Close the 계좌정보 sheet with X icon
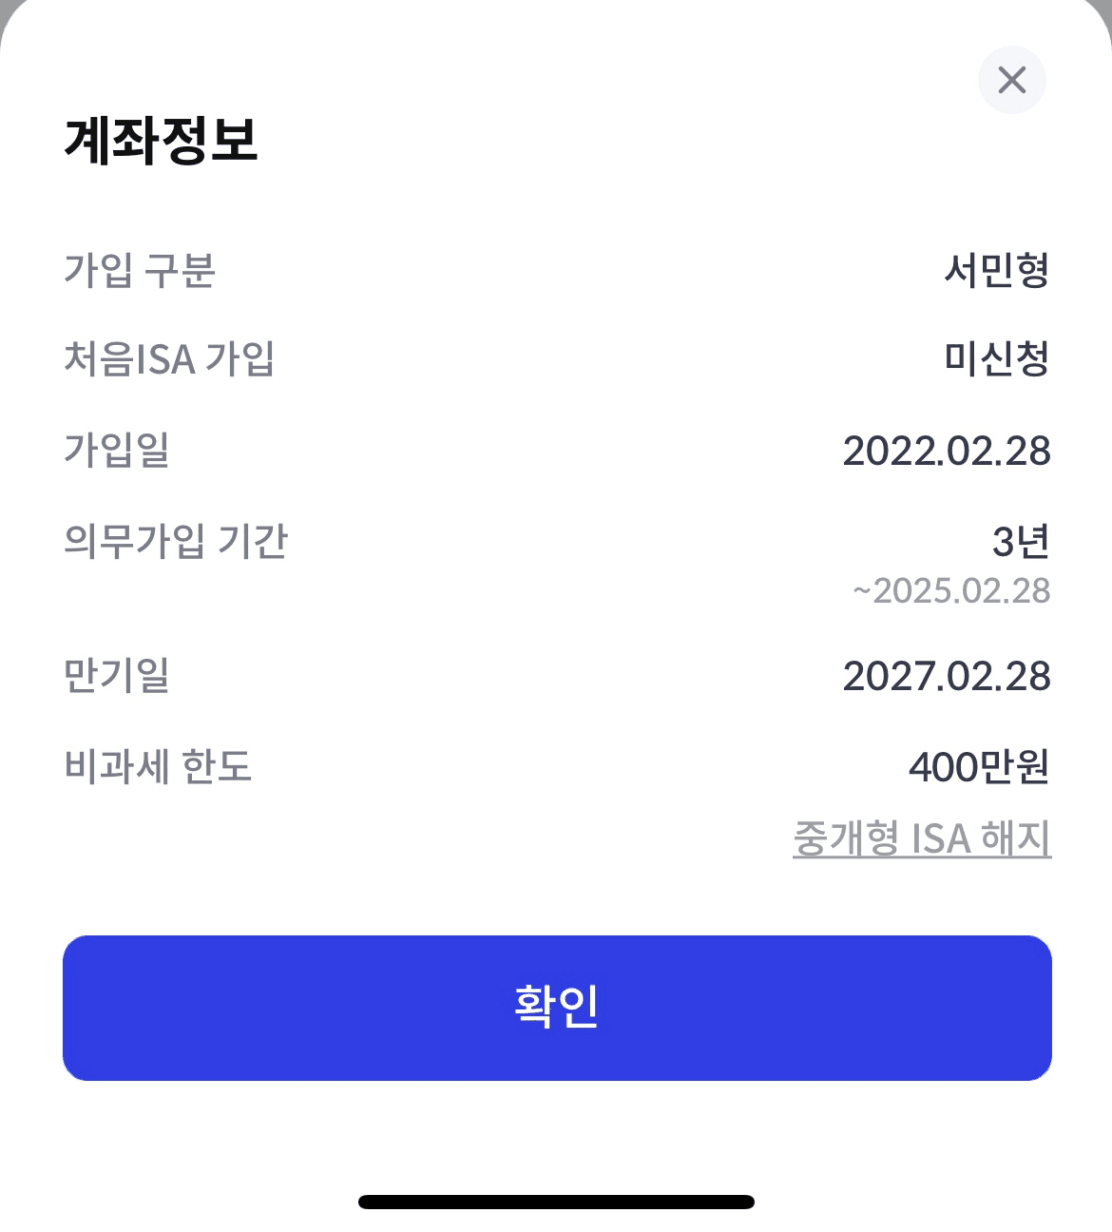1112x1232 pixels. pyautogui.click(x=1012, y=80)
